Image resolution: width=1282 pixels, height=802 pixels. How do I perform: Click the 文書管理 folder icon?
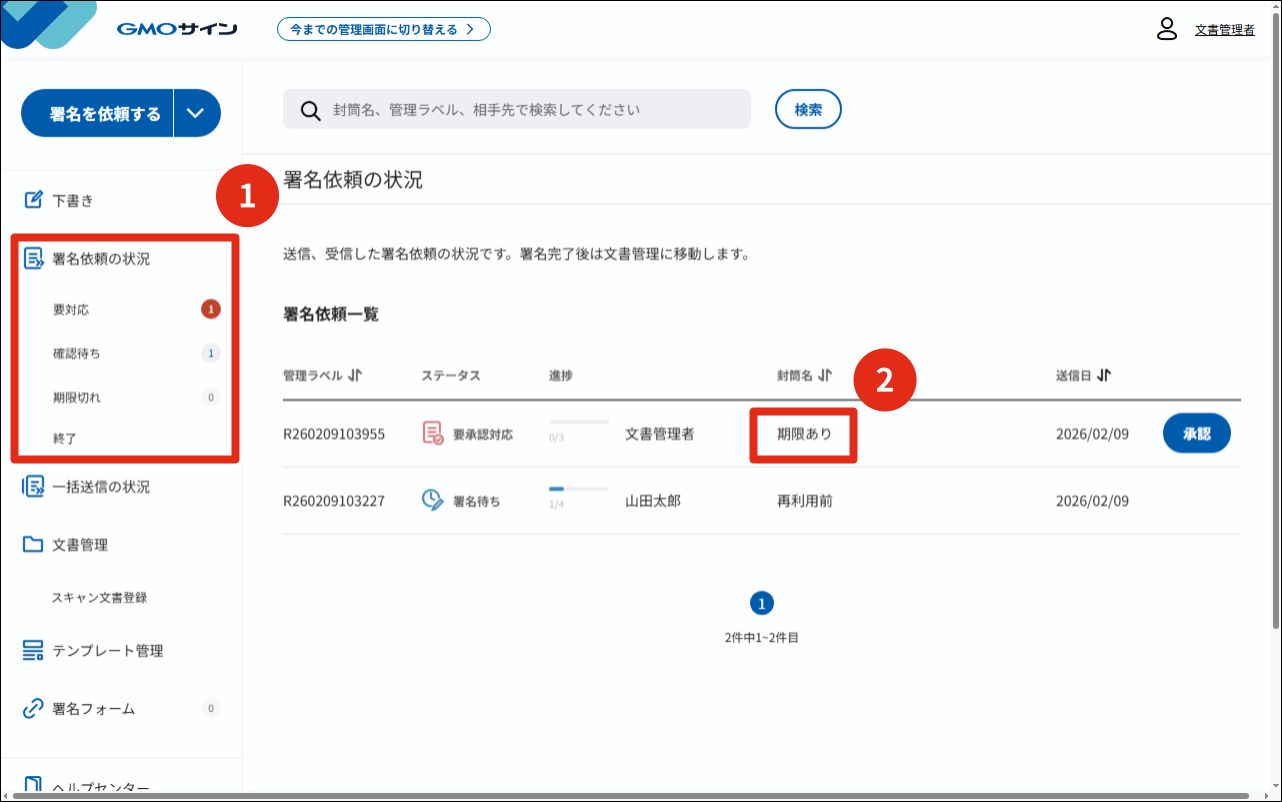tap(33, 545)
